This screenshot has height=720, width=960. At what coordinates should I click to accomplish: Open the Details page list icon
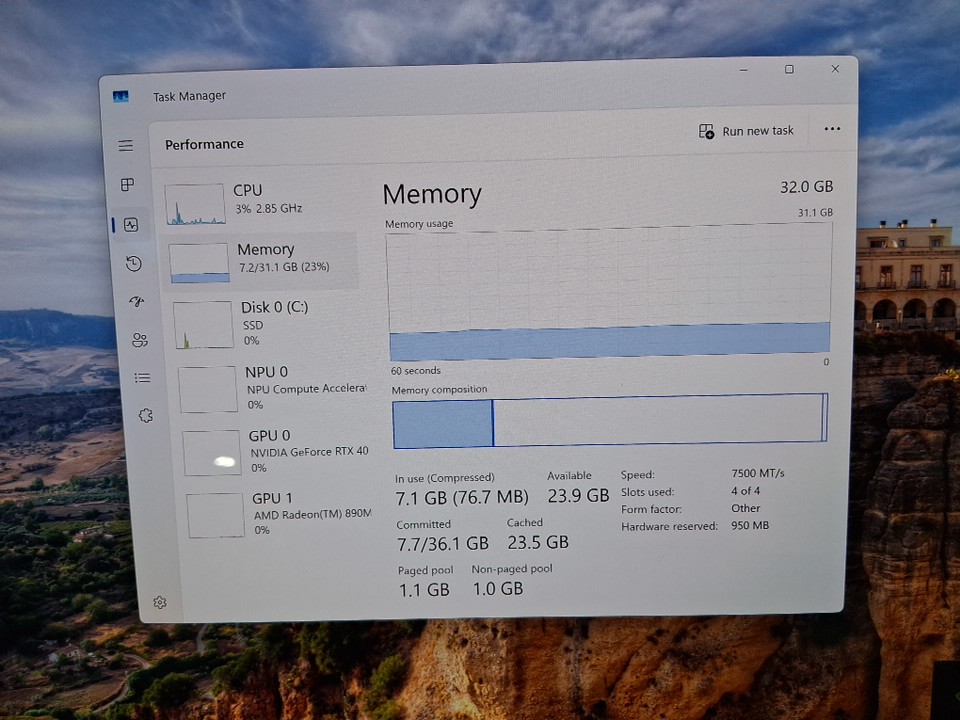pyautogui.click(x=143, y=378)
